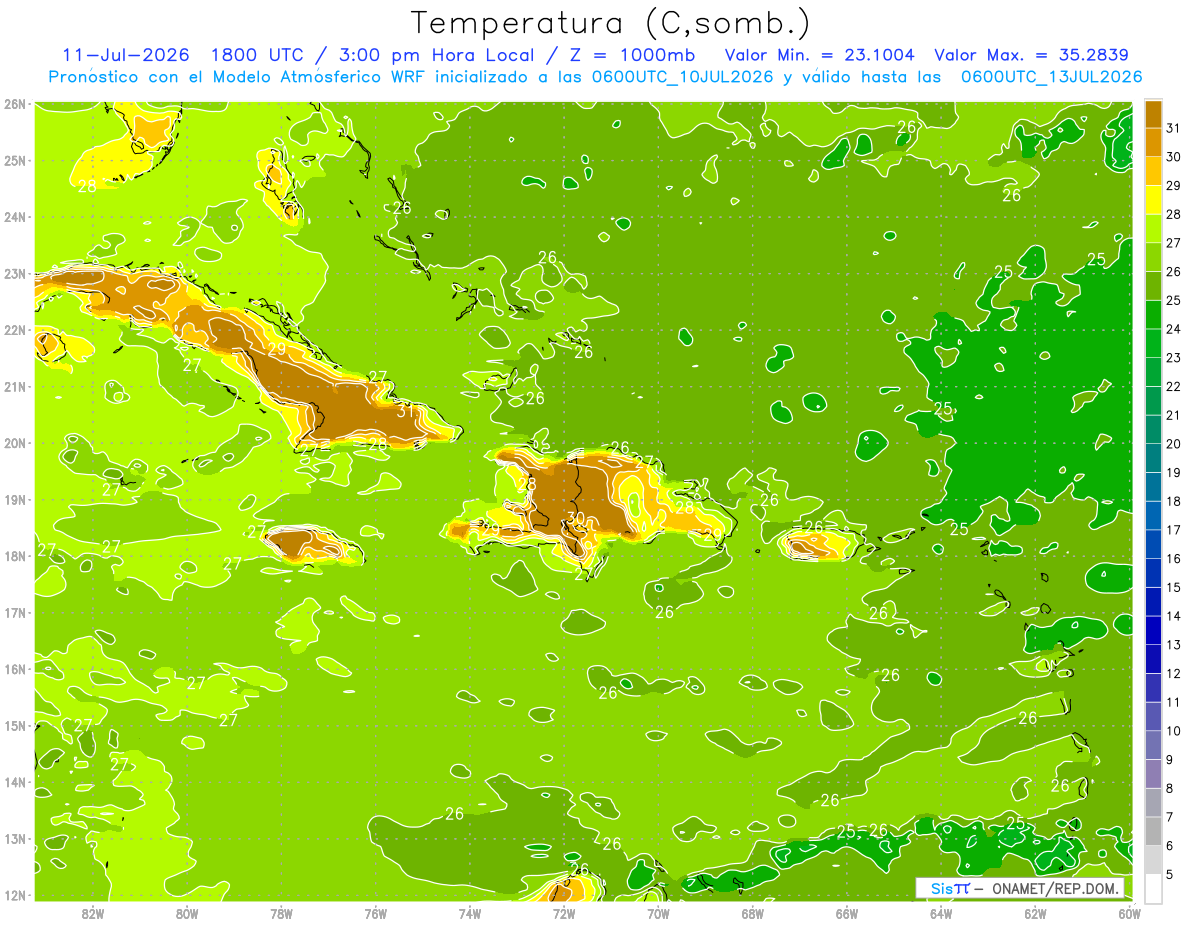The height and width of the screenshot is (927, 1200).
Task: Click the 23N latitude axis label
Action: point(15,273)
